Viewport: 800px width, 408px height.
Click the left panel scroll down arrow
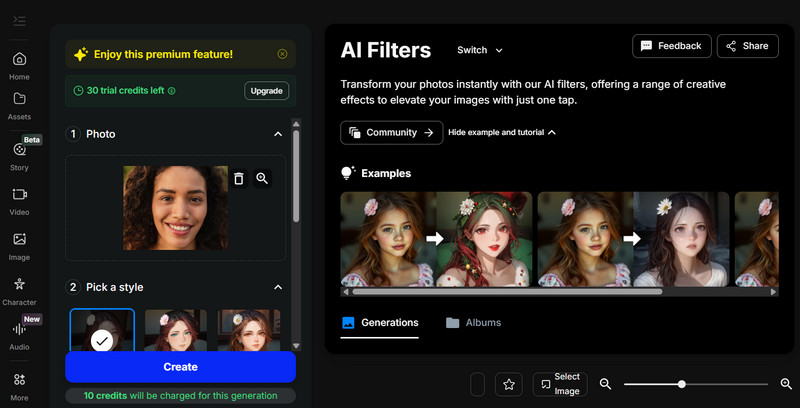click(296, 346)
